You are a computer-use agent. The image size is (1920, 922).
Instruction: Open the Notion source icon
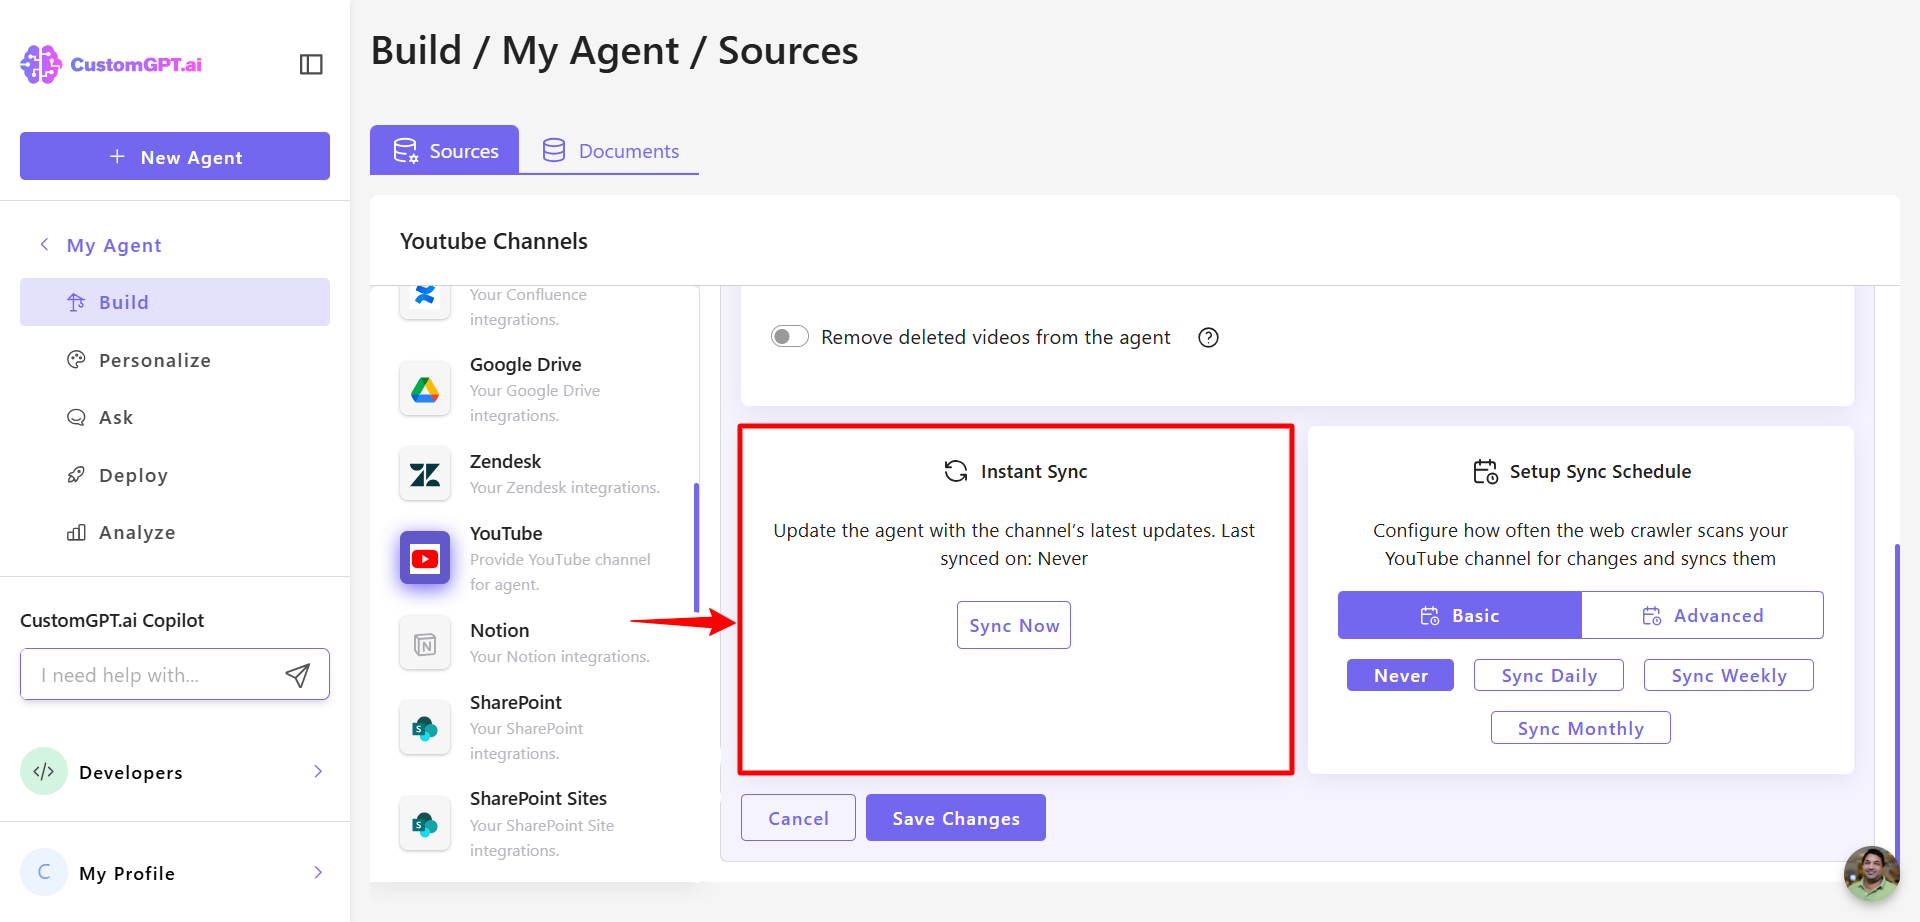point(425,643)
